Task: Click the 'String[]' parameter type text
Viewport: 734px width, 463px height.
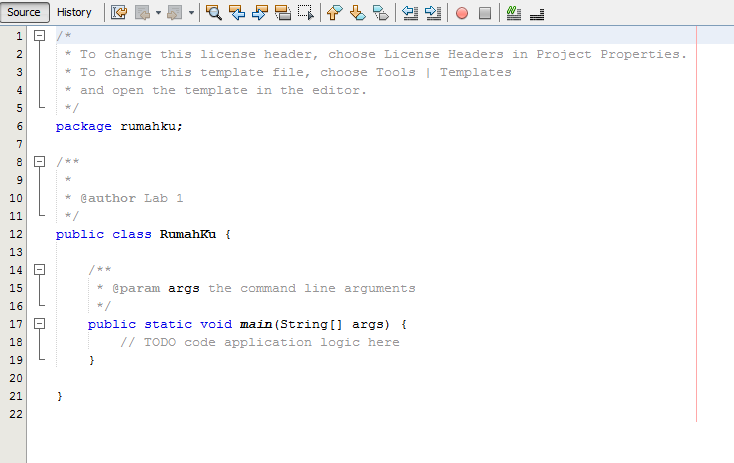Action: (x=311, y=324)
